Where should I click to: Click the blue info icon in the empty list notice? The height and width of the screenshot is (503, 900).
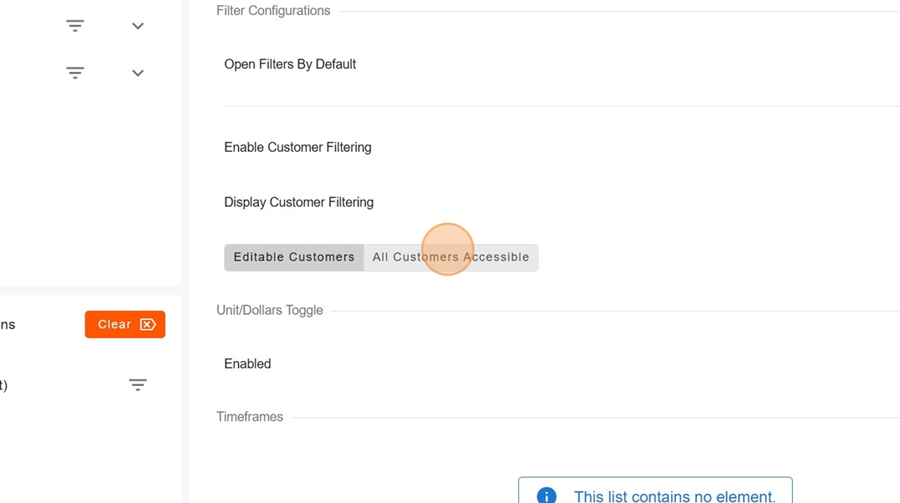click(546, 496)
